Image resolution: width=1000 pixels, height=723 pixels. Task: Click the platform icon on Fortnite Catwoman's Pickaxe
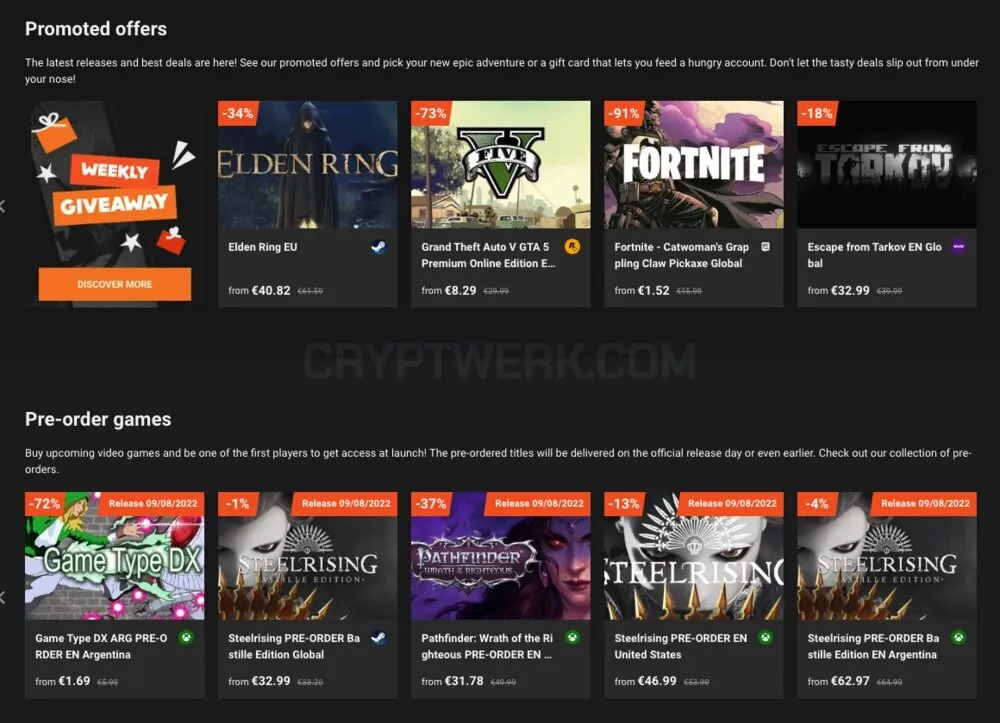[765, 247]
